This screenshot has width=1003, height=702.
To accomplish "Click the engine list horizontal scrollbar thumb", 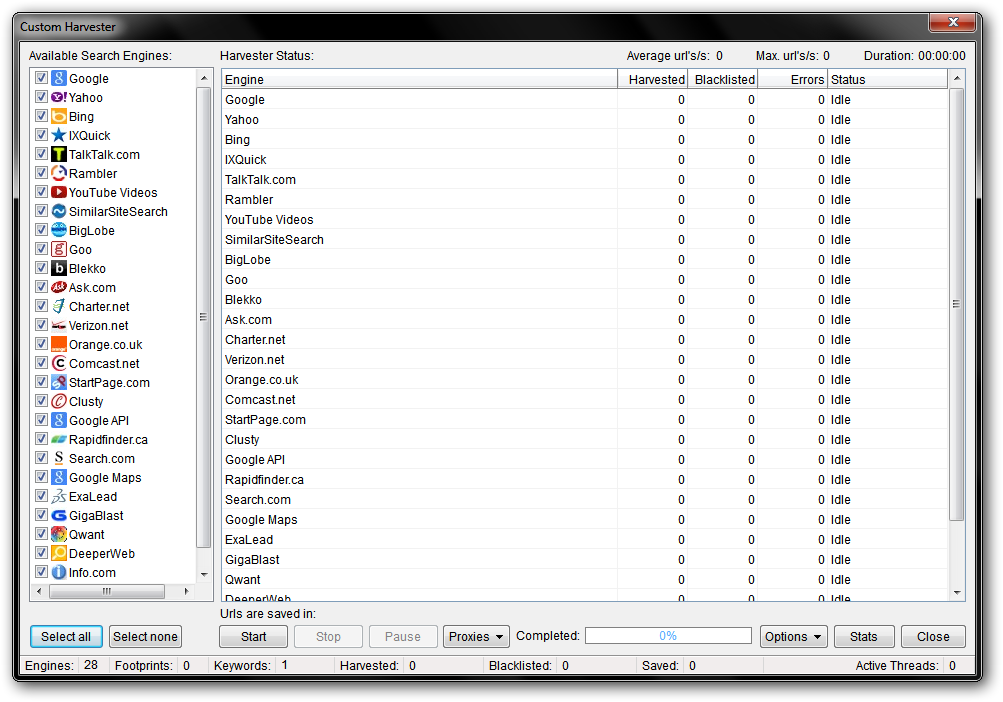I will (107, 591).
